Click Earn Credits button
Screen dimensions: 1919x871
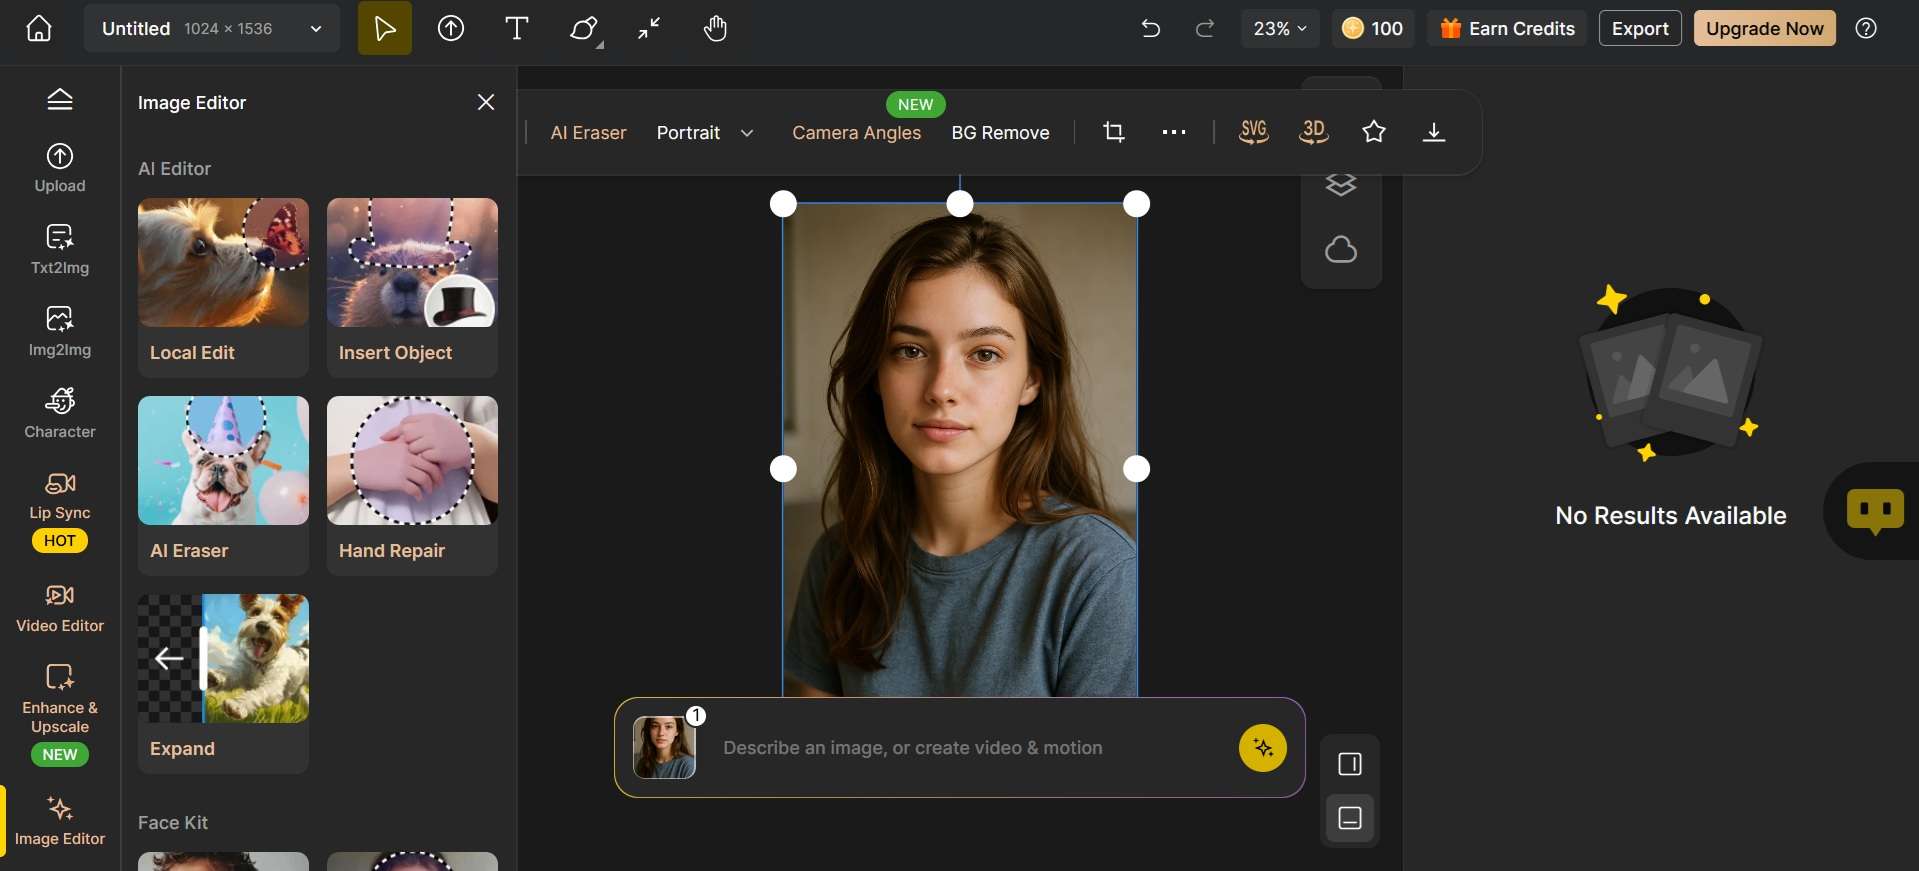1507,28
